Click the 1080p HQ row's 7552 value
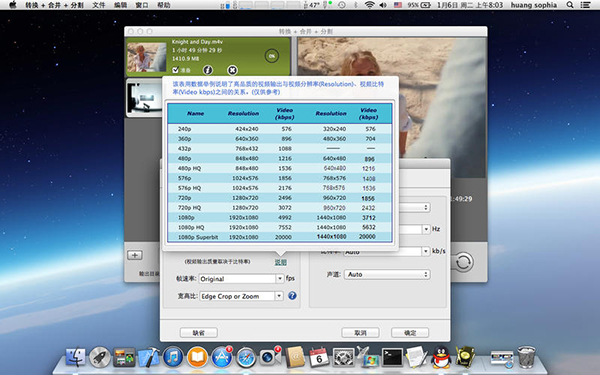The width and height of the screenshot is (600, 375). (x=285, y=227)
